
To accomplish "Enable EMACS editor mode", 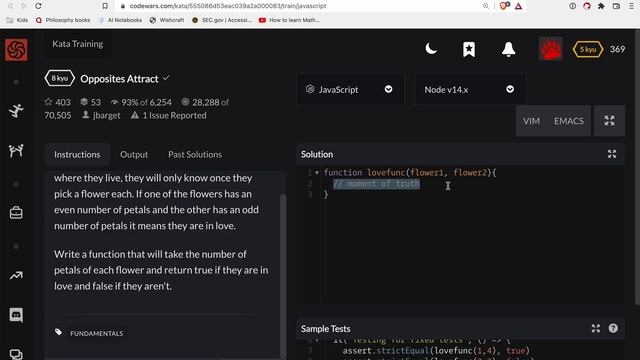I will click(x=569, y=121).
